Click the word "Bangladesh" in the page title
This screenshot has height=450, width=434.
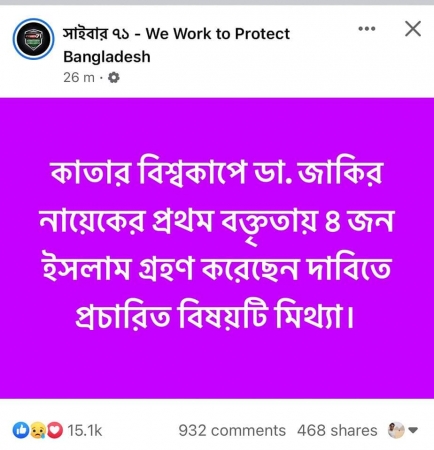click(107, 57)
